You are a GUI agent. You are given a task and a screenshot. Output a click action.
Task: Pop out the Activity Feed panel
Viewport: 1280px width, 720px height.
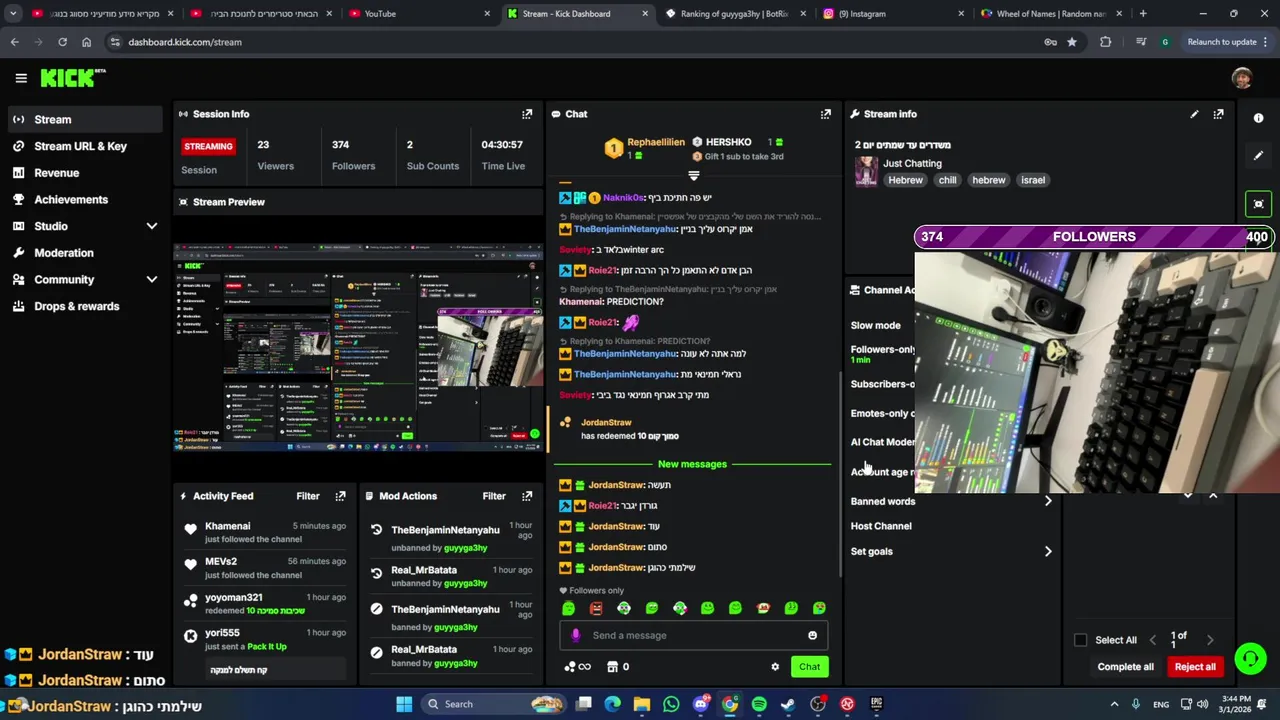pyautogui.click(x=340, y=496)
